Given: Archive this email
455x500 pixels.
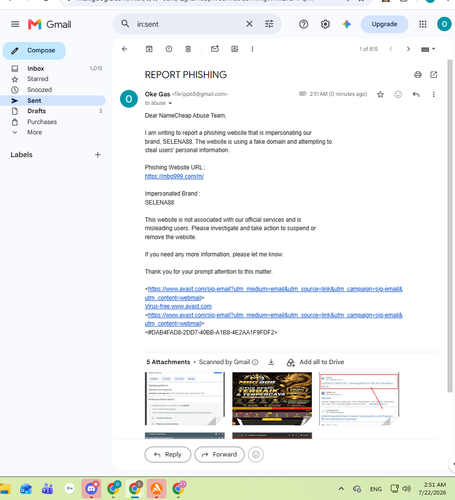Looking at the screenshot, I should click(149, 49).
